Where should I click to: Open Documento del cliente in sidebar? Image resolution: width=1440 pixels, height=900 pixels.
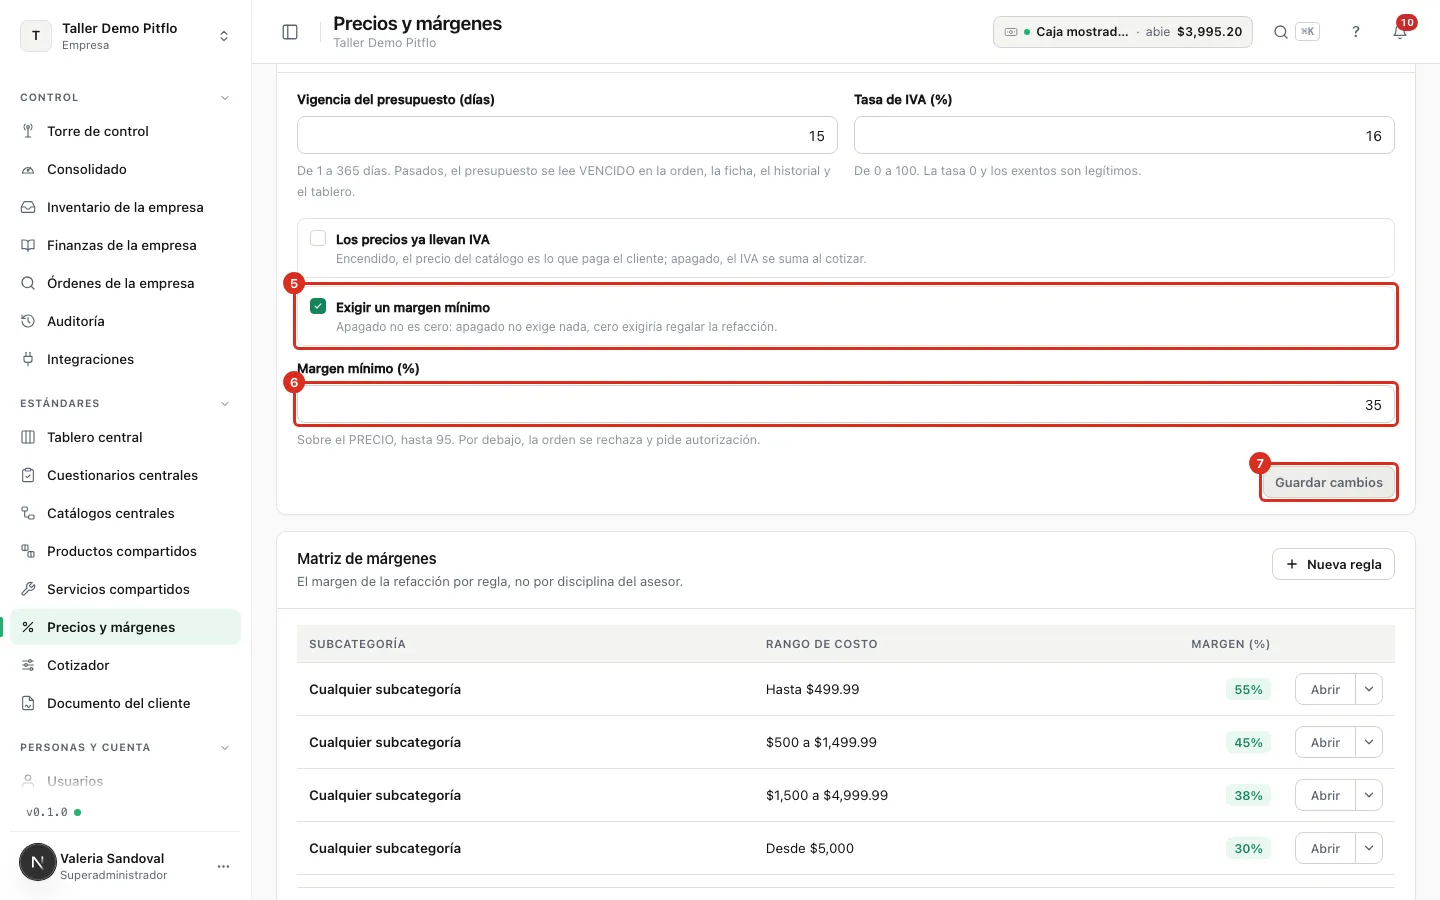click(125, 703)
